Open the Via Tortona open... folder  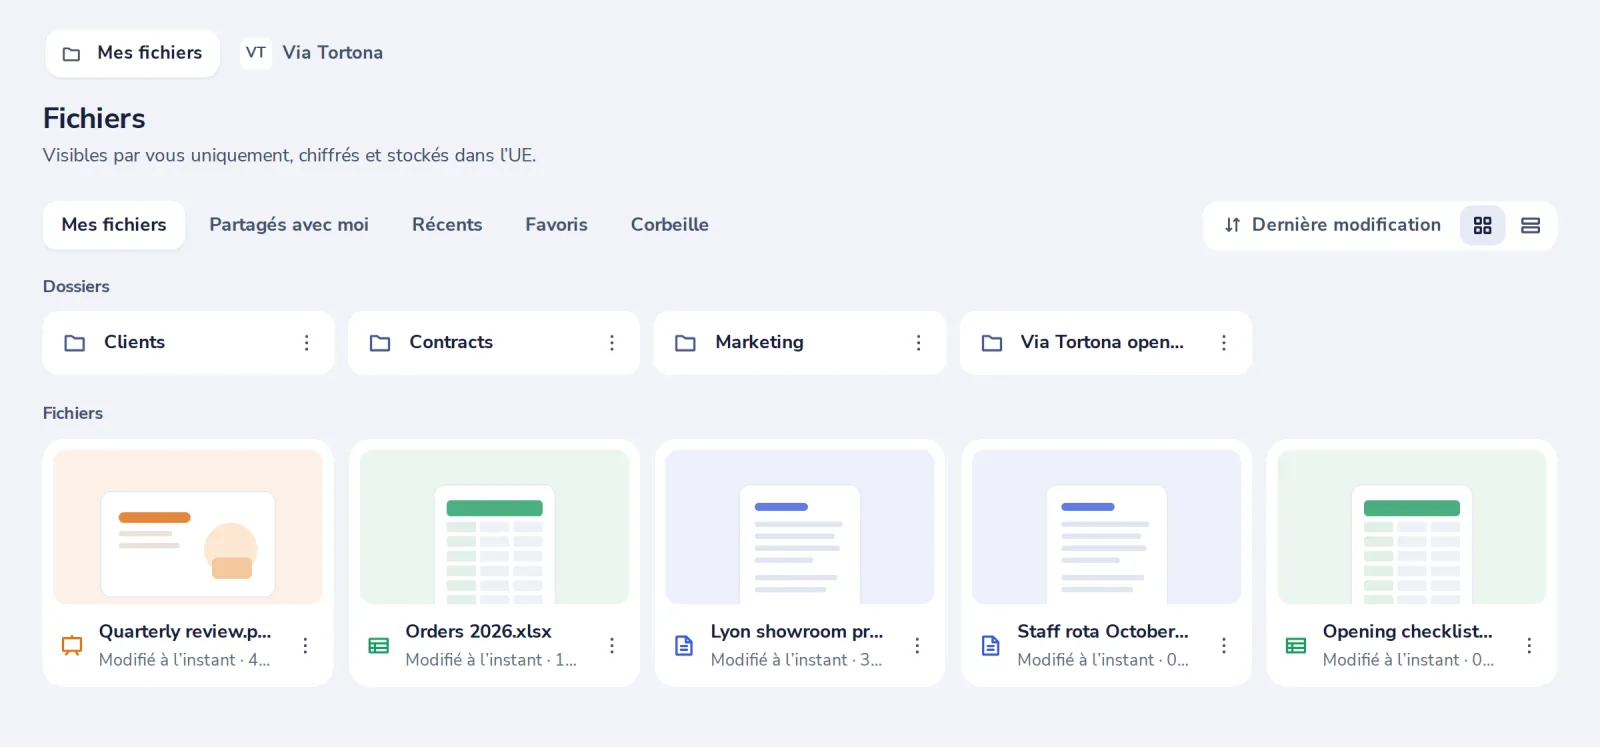pos(1106,343)
